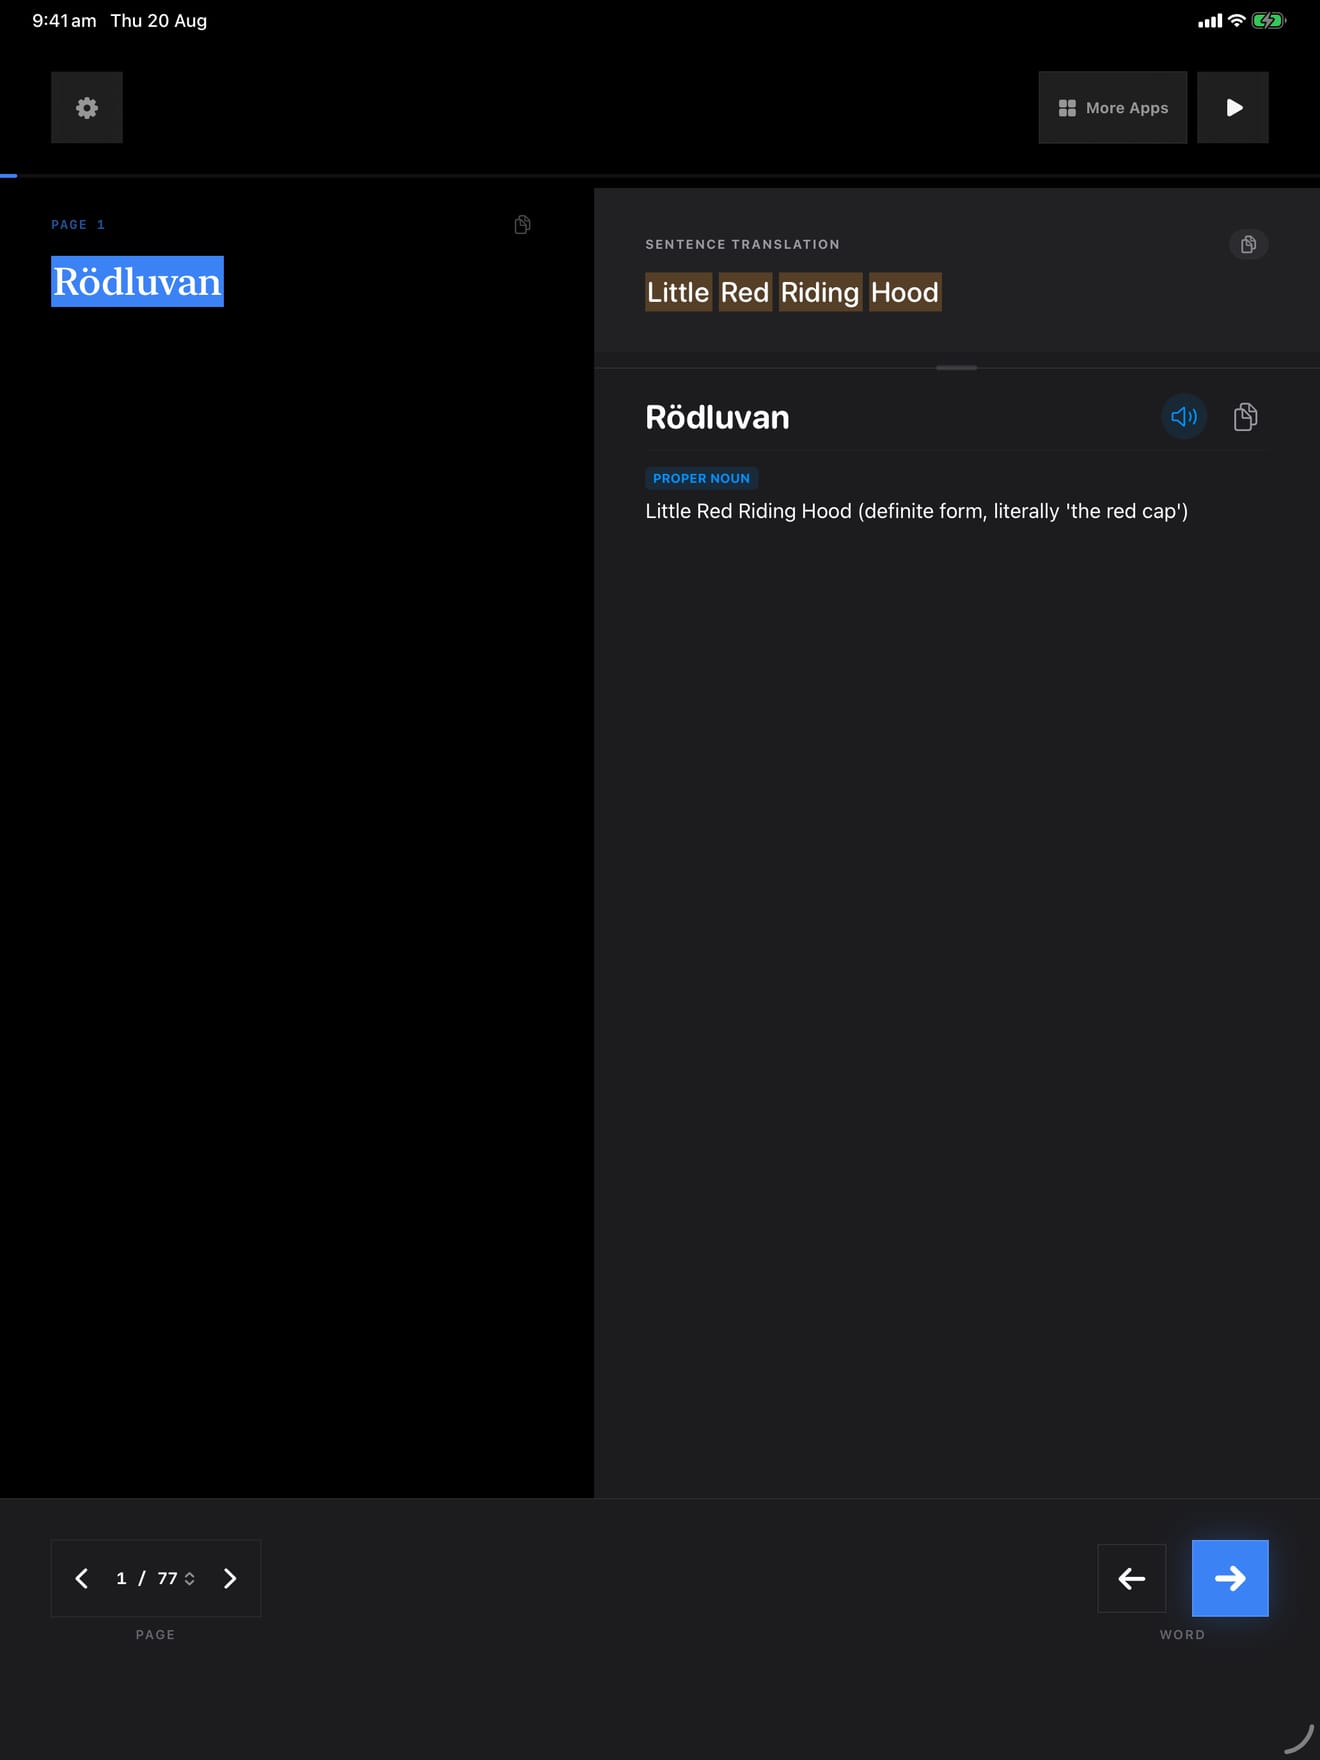Screen dimensions: 1320x1760
Task: Open settings with the gear icon
Action: [x=87, y=107]
